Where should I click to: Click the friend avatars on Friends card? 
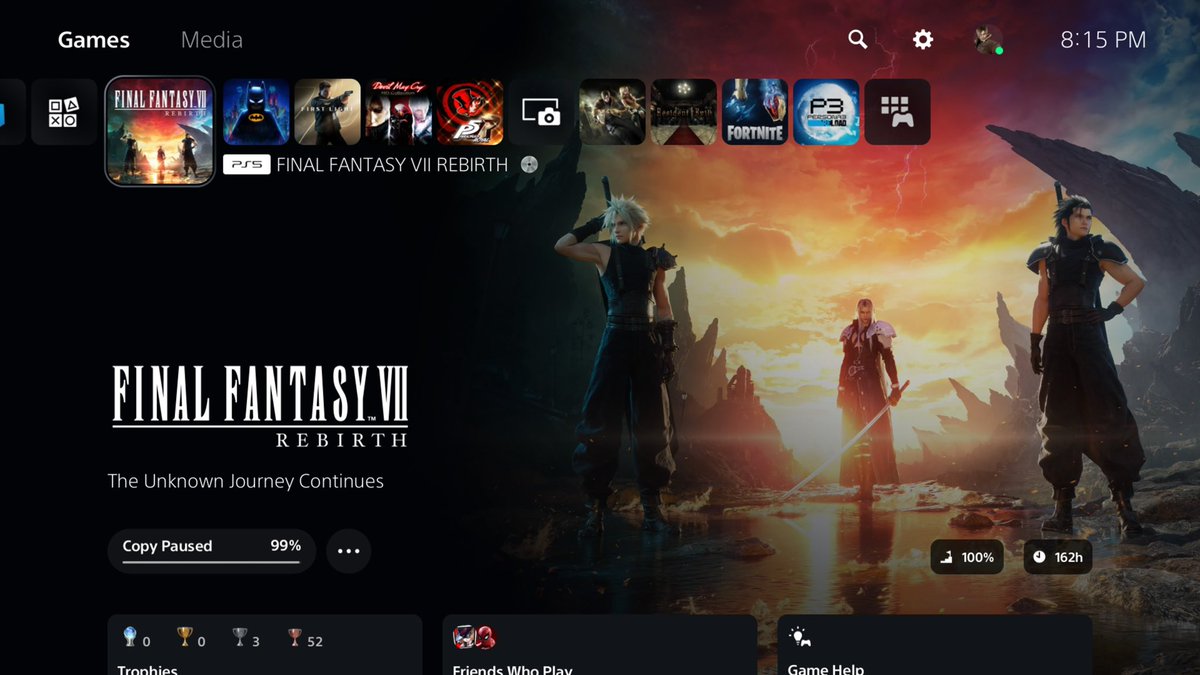474,637
